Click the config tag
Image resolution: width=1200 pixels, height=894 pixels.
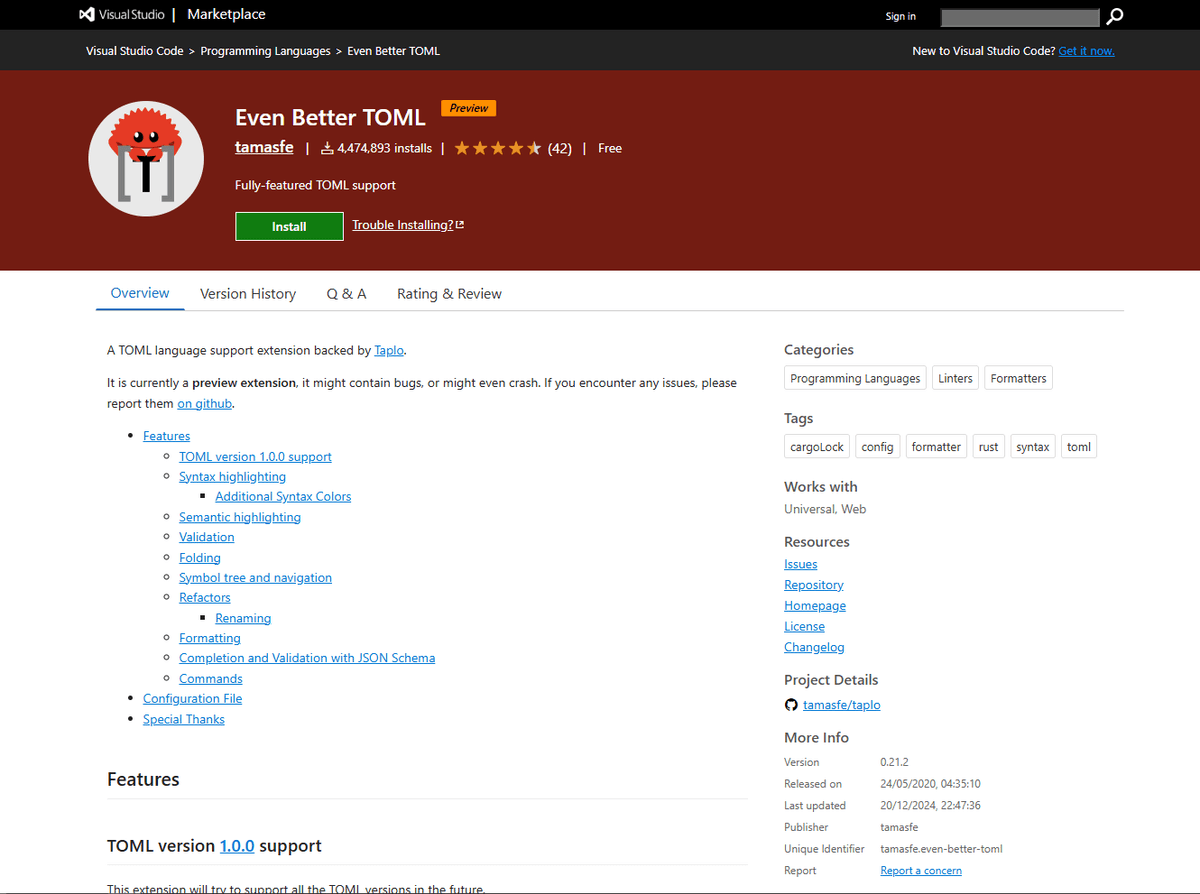[877, 447]
